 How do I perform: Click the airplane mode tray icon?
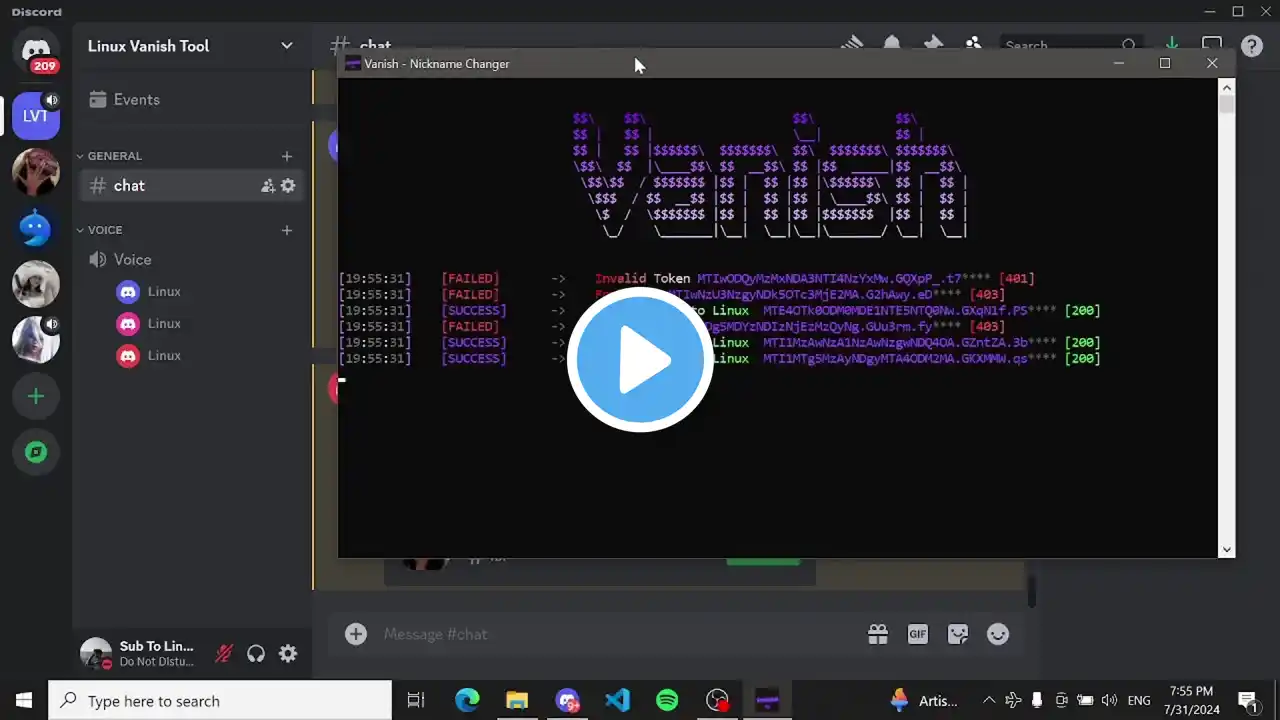coord(1013,700)
